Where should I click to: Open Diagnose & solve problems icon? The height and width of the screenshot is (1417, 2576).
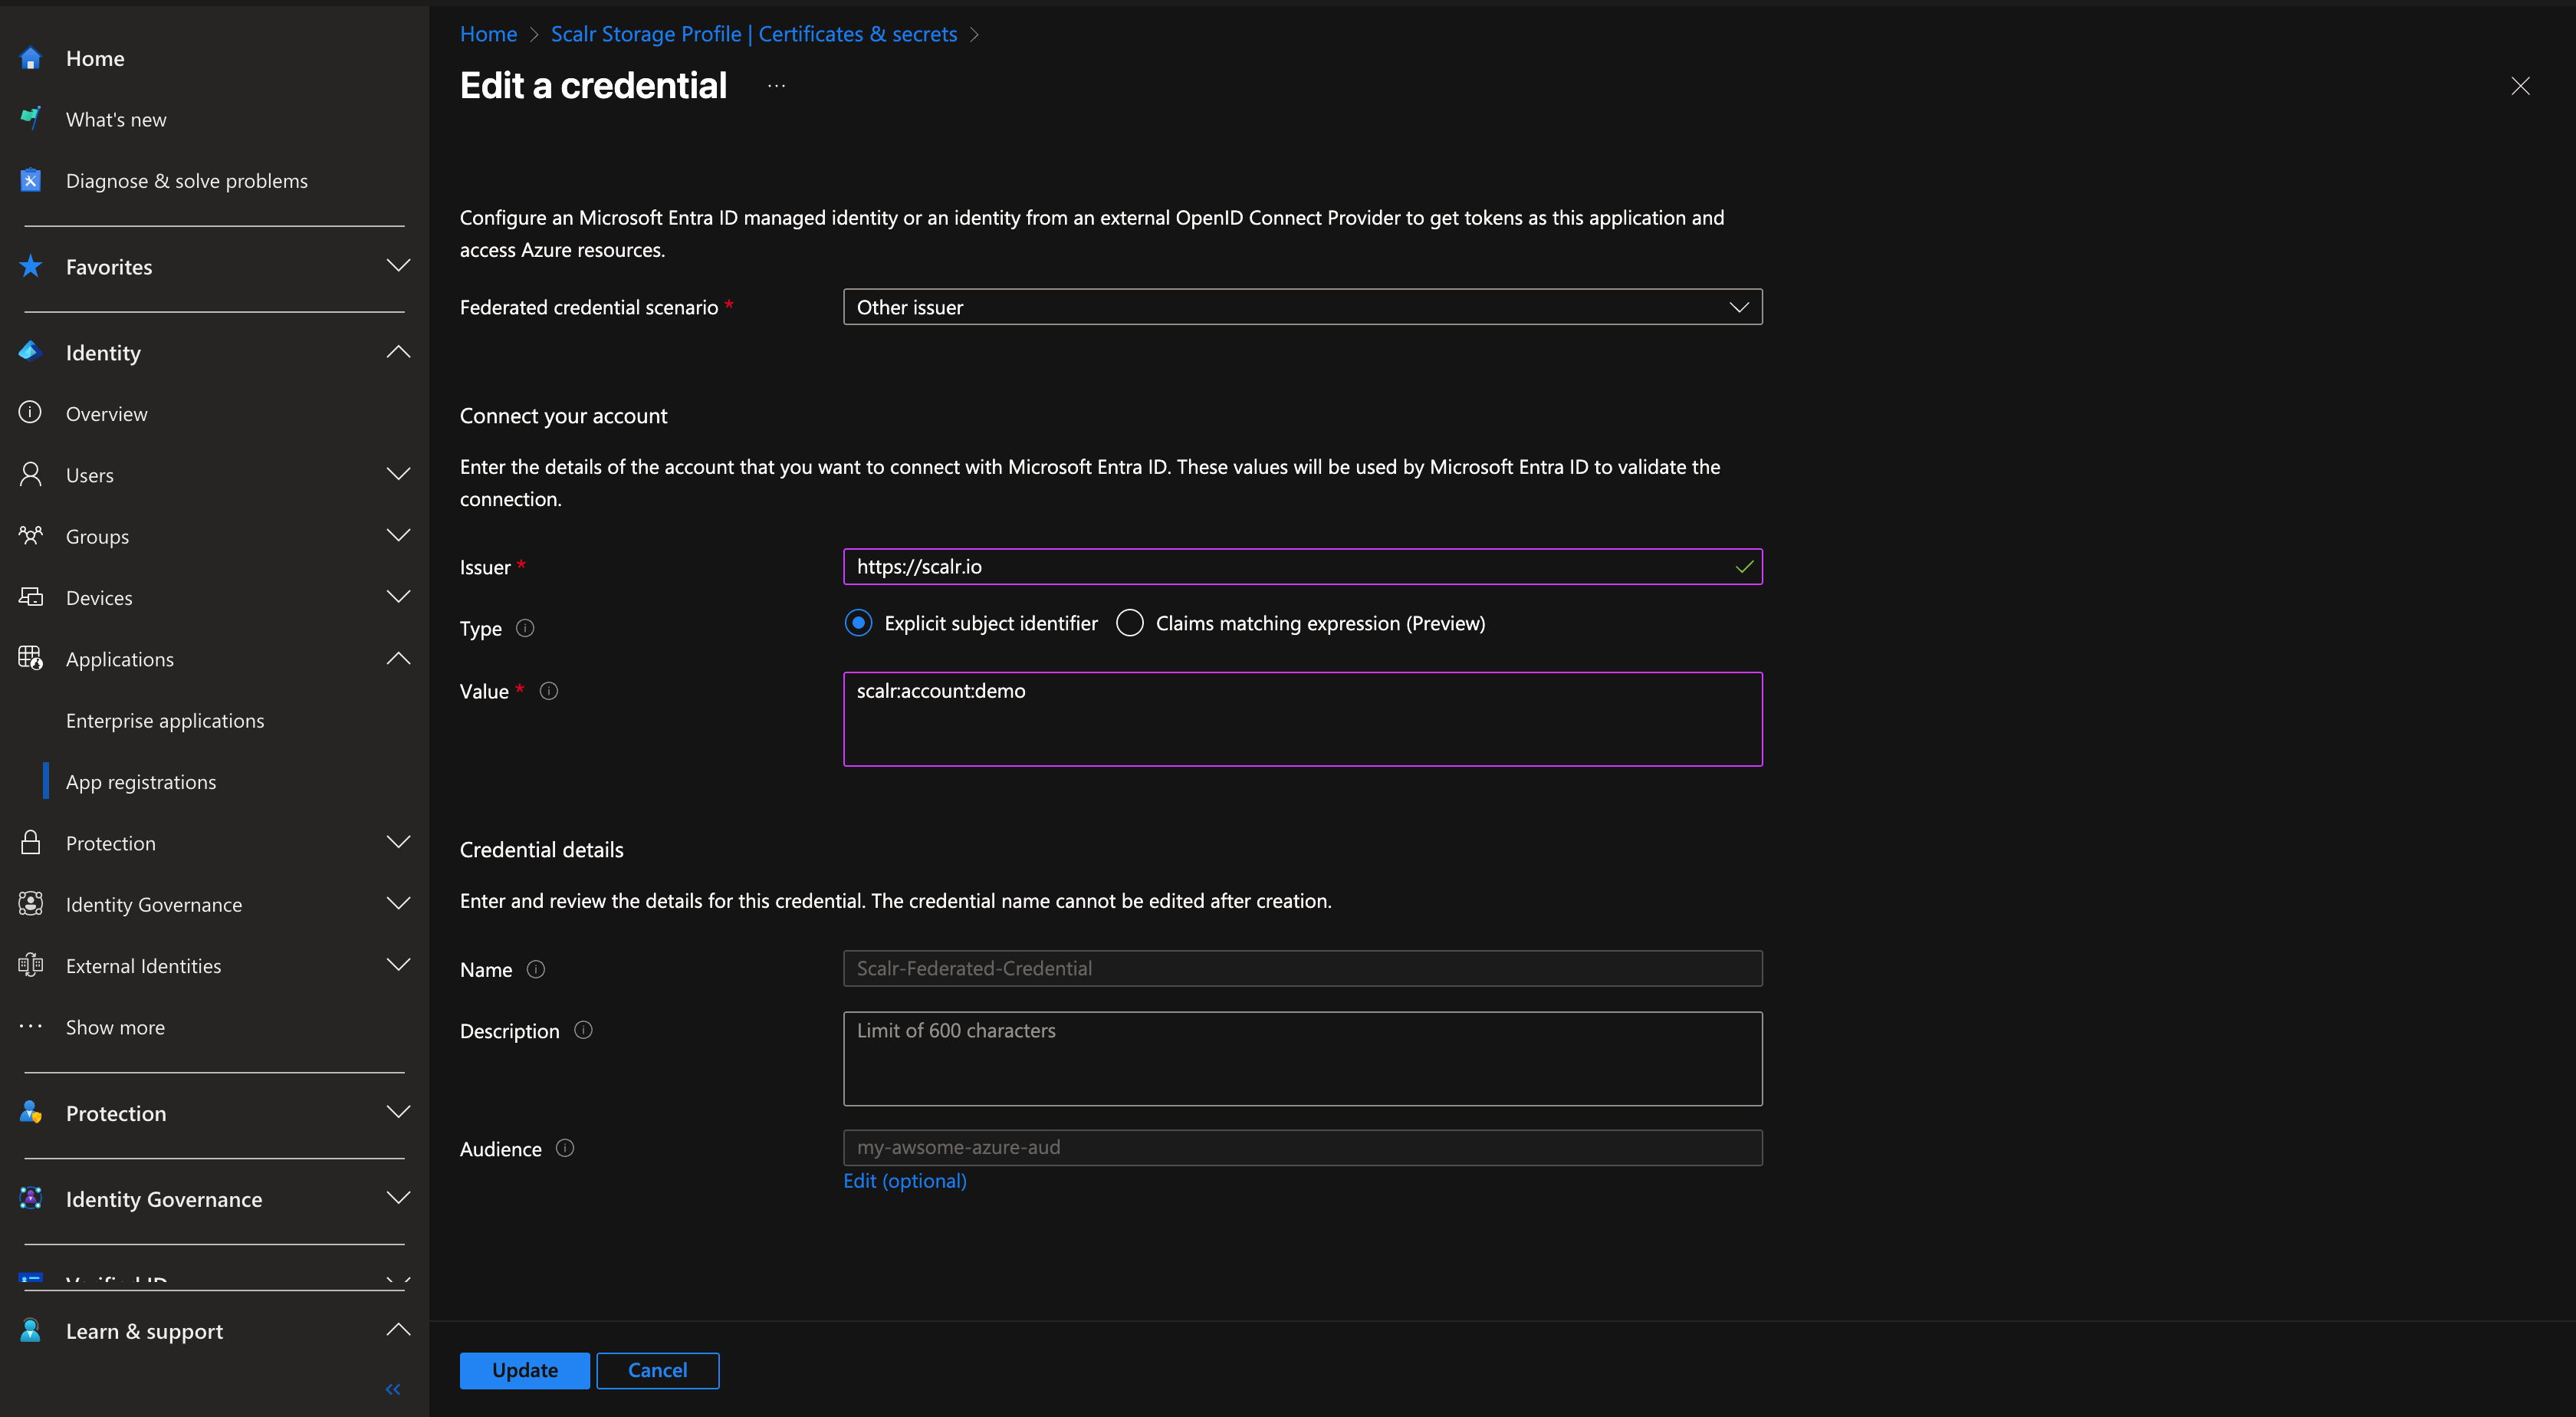point(31,180)
